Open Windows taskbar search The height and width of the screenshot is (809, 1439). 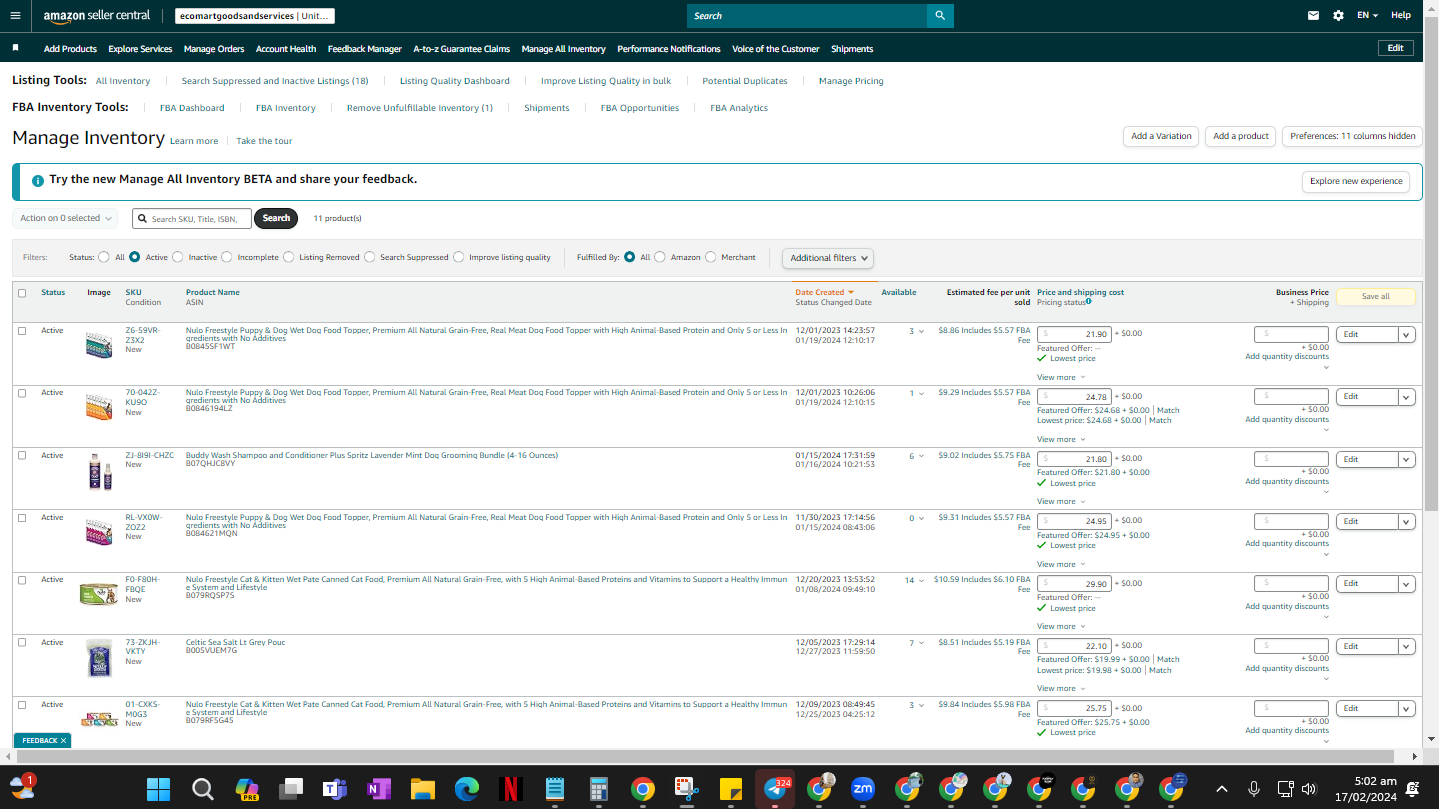click(202, 789)
